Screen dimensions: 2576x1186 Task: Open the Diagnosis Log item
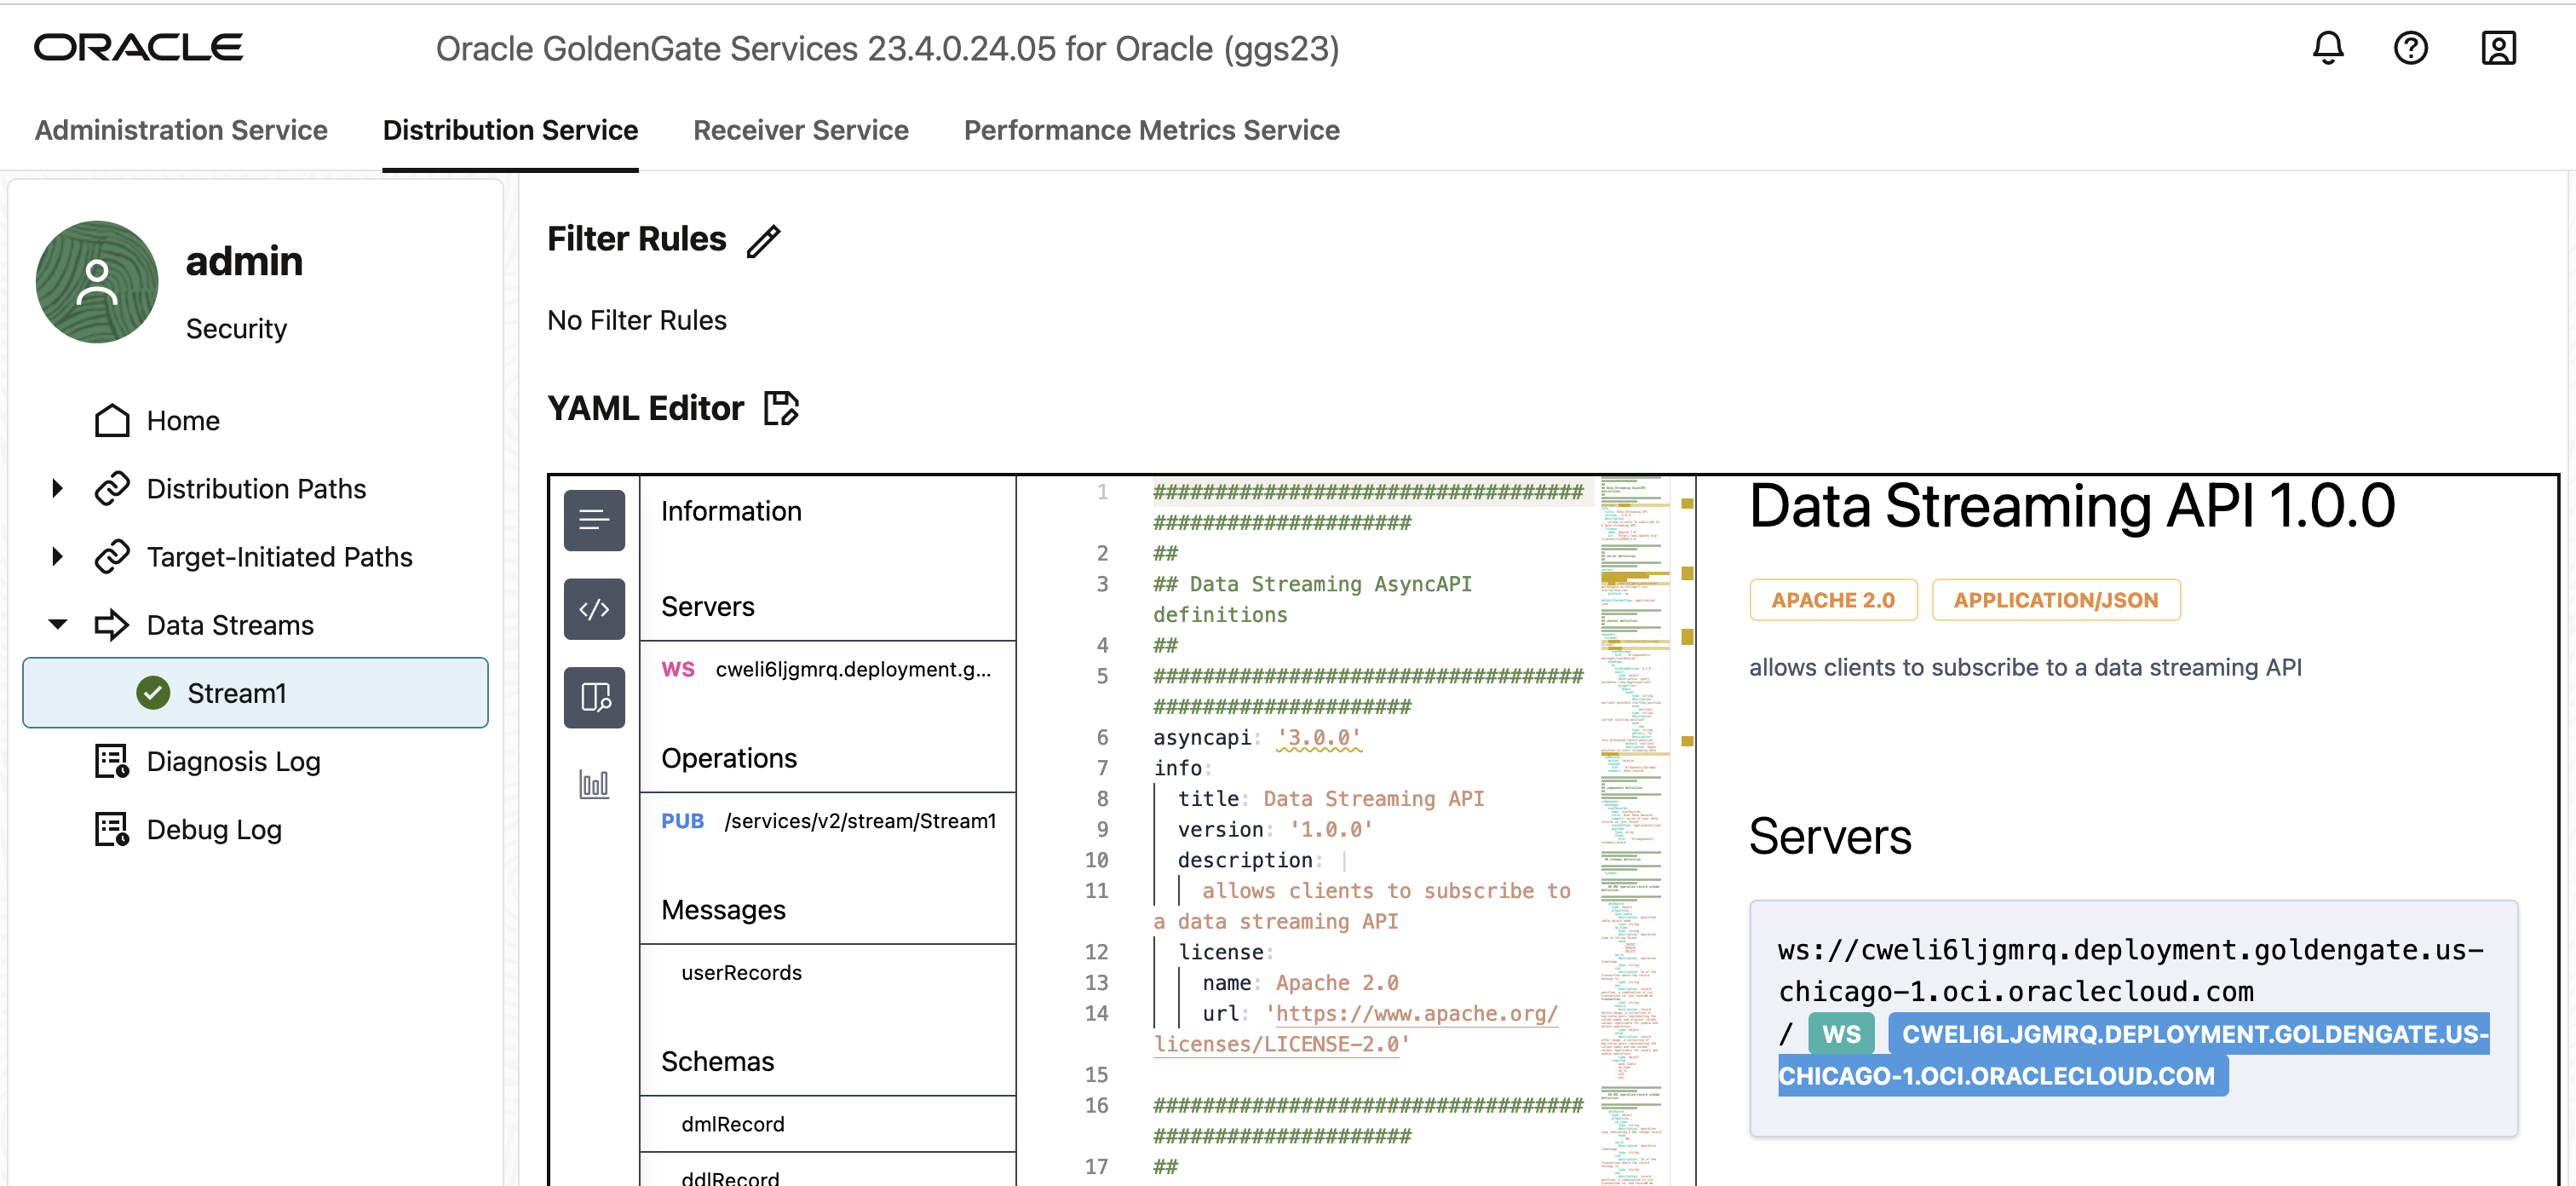tap(233, 761)
